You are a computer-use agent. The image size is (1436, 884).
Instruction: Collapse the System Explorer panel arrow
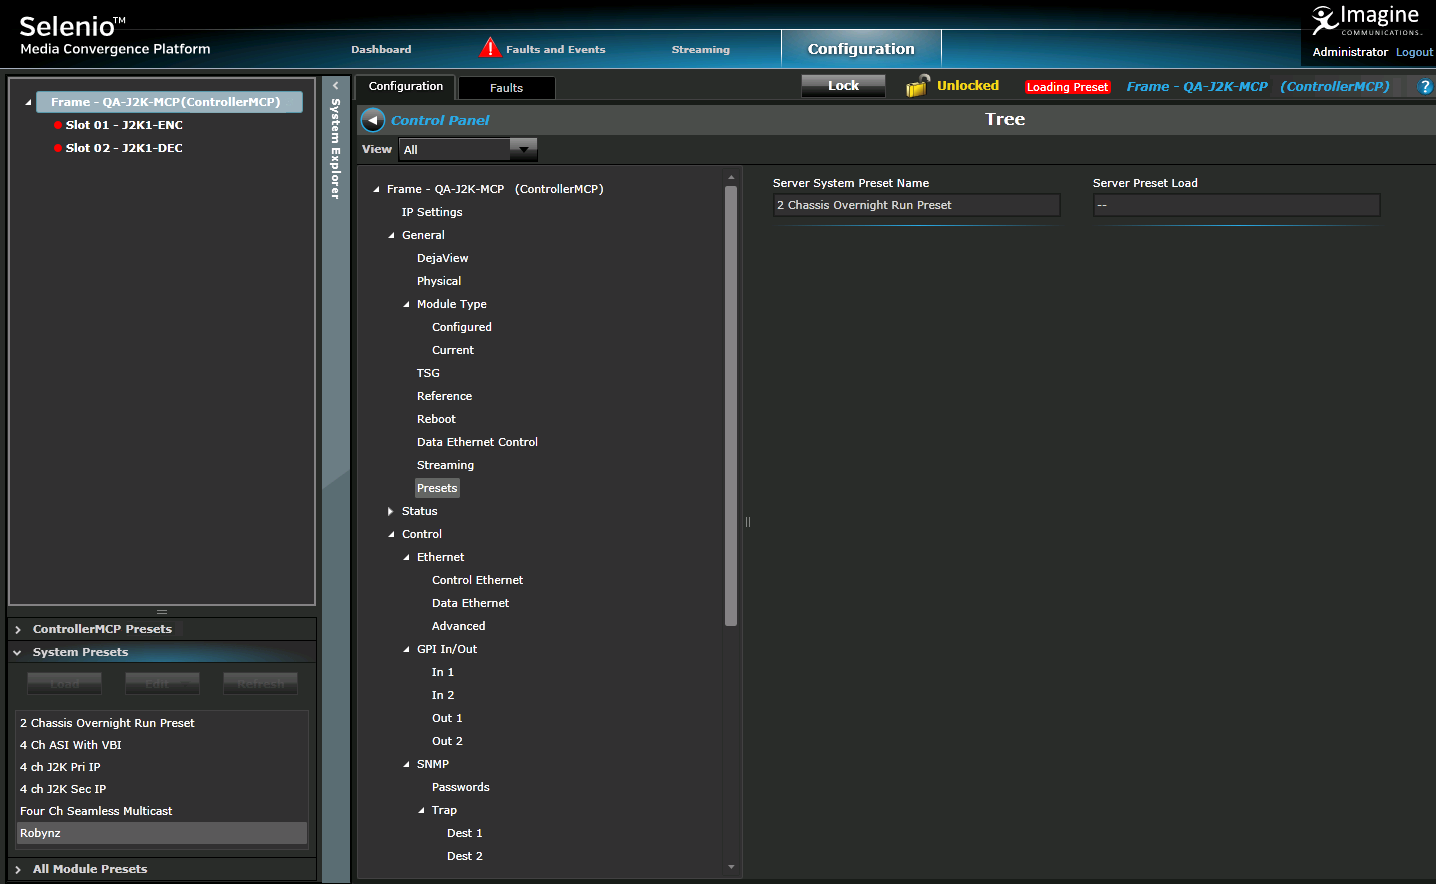click(336, 86)
